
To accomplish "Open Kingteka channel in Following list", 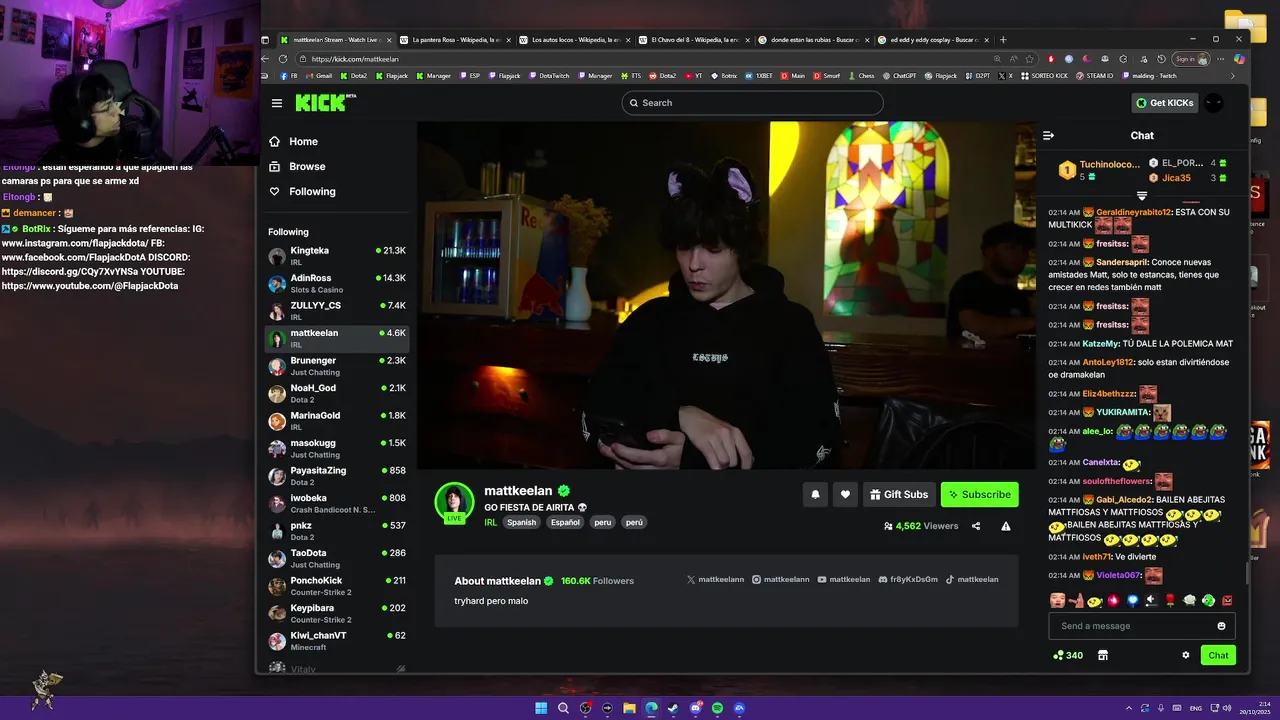I will pos(337,256).
